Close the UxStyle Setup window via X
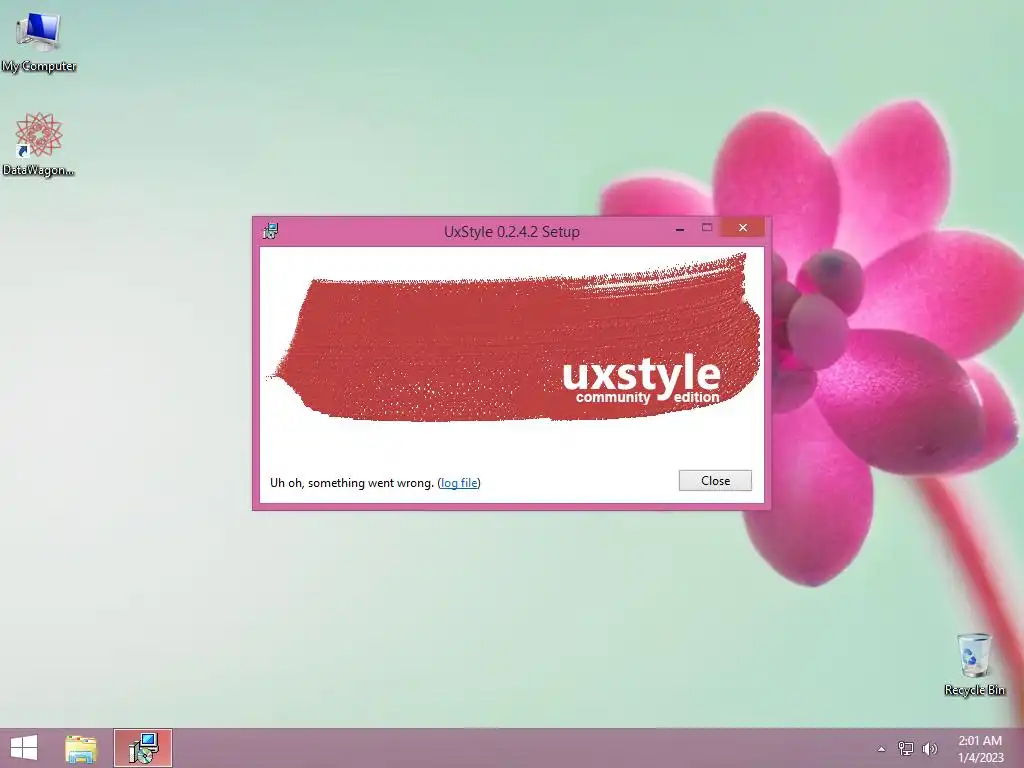 click(743, 227)
